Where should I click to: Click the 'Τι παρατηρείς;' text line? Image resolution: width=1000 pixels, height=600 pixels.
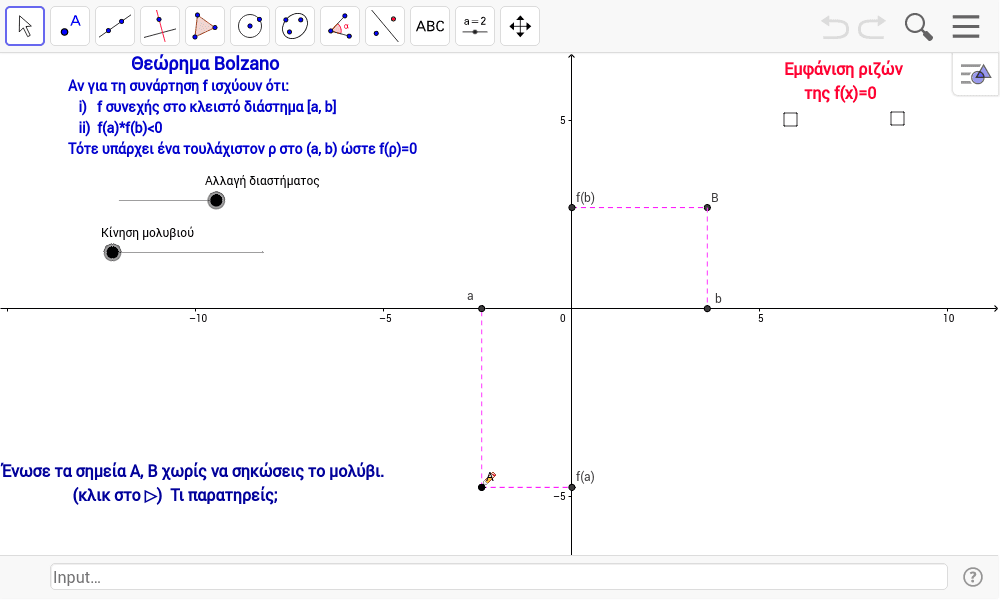pyautogui.click(x=224, y=495)
